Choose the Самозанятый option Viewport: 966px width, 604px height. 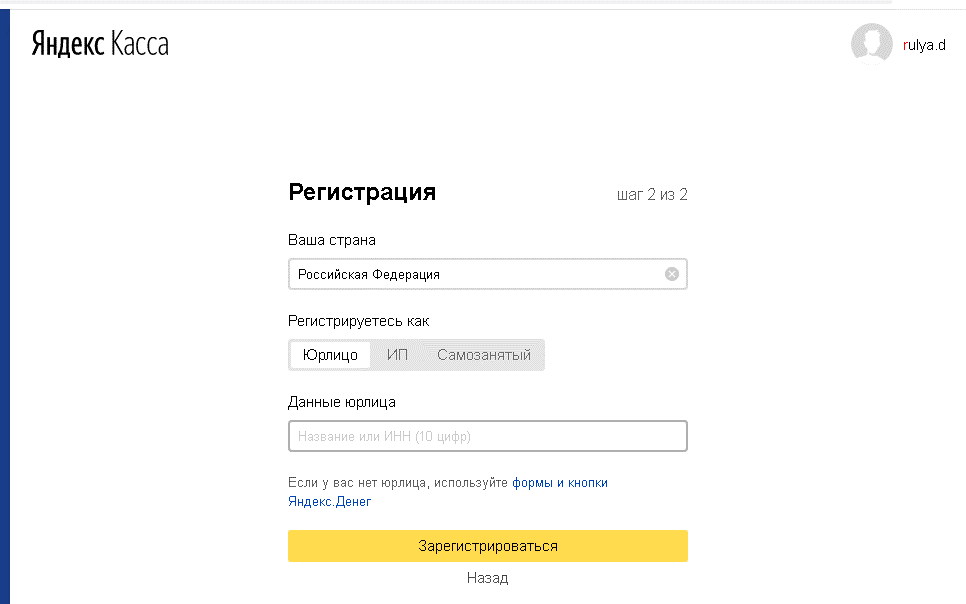[x=484, y=355]
